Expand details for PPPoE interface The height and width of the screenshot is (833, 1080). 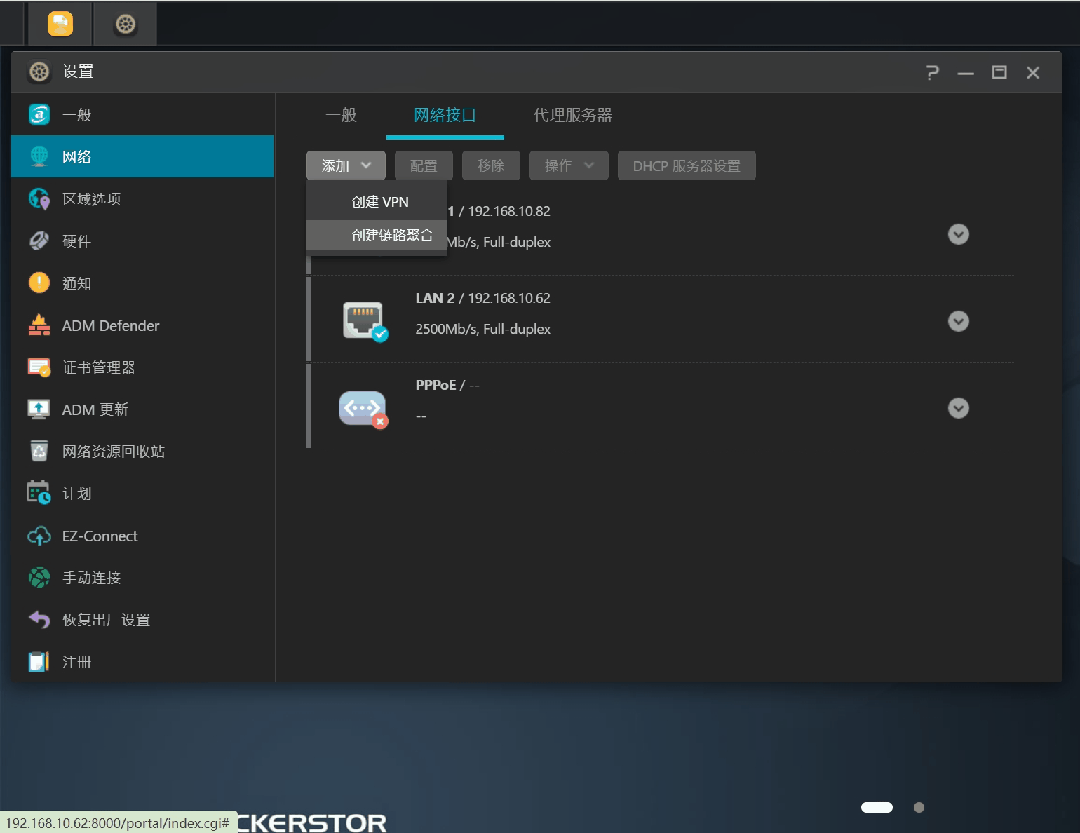(x=958, y=409)
